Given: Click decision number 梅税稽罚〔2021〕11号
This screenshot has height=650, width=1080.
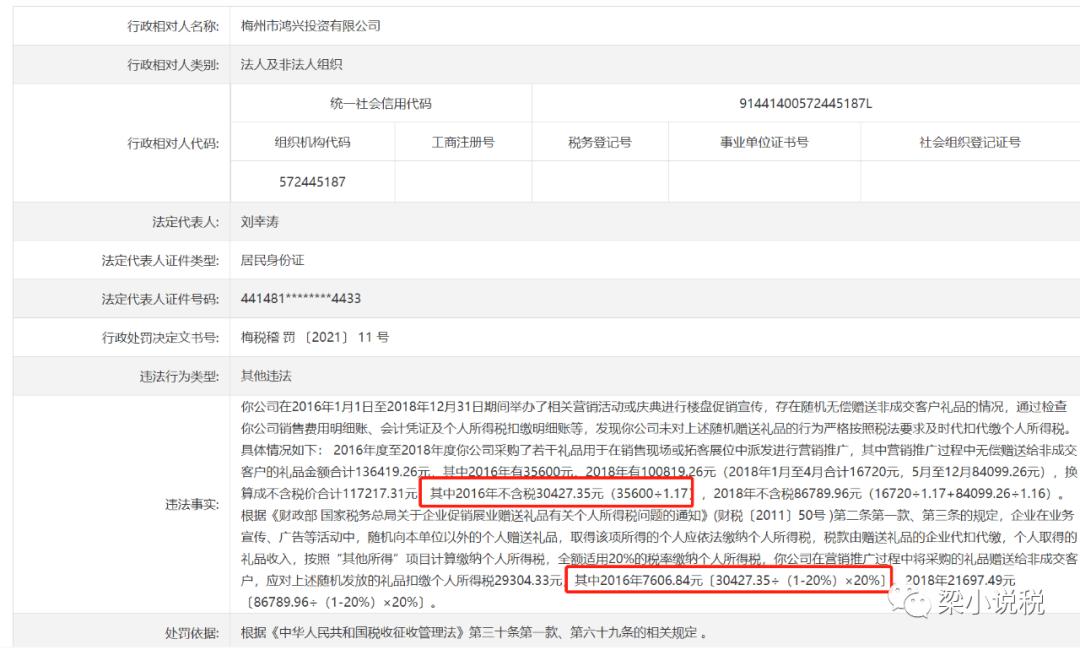Looking at the screenshot, I should (x=315, y=337).
